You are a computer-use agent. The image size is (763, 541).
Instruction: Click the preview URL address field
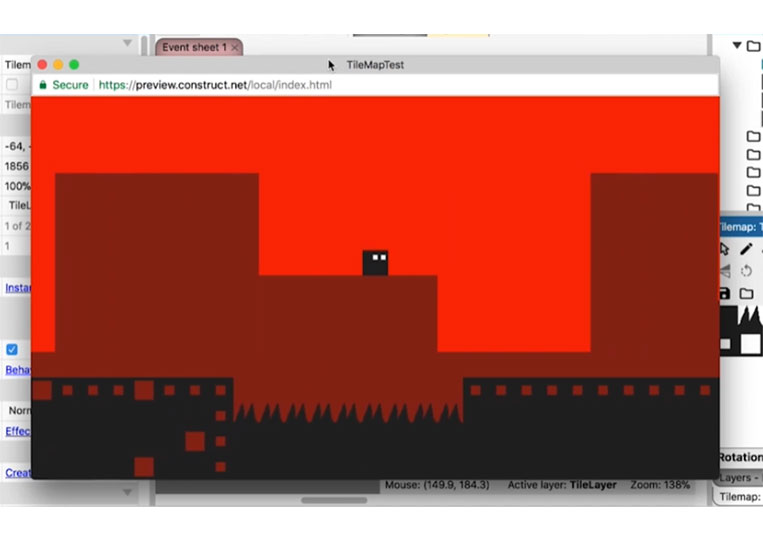215,85
